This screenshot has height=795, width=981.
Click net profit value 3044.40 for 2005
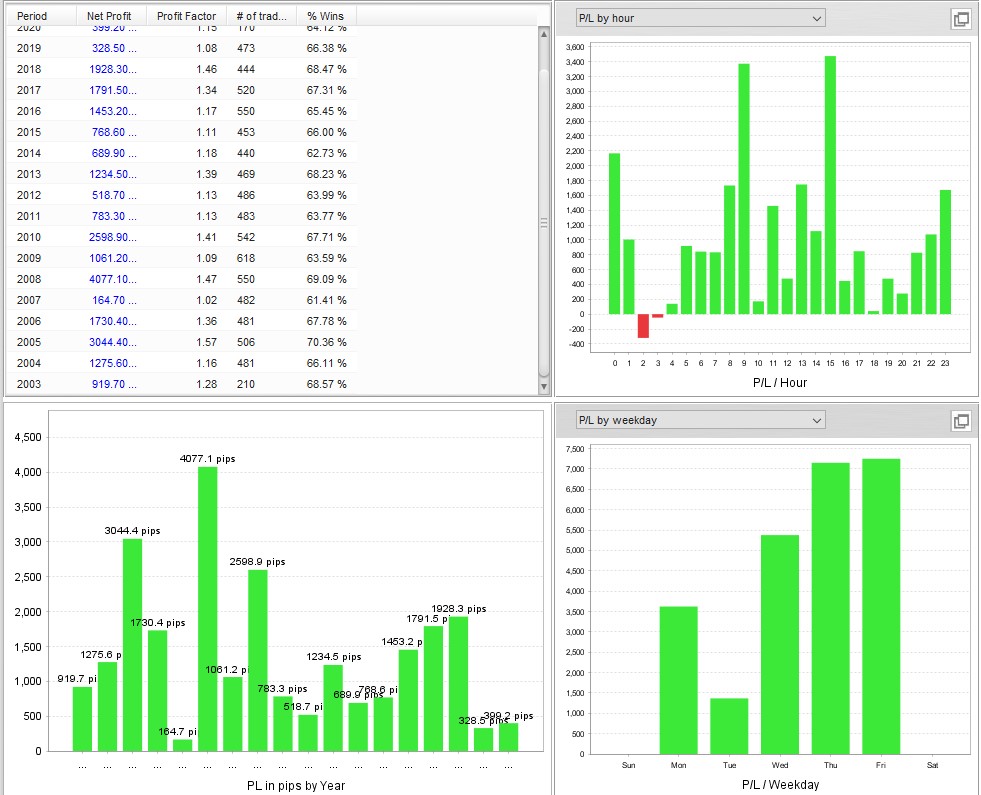(113, 343)
